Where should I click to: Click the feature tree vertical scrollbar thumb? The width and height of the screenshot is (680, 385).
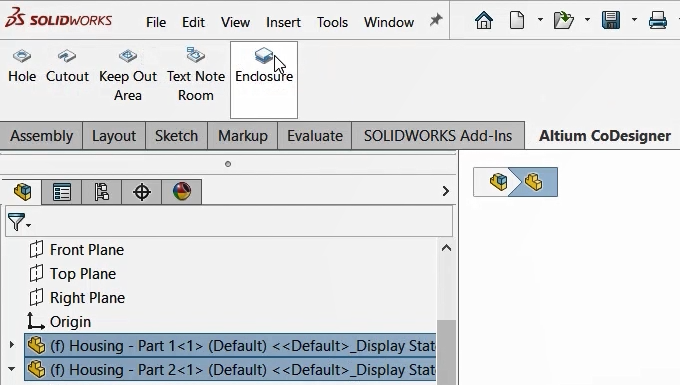[x=446, y=352]
